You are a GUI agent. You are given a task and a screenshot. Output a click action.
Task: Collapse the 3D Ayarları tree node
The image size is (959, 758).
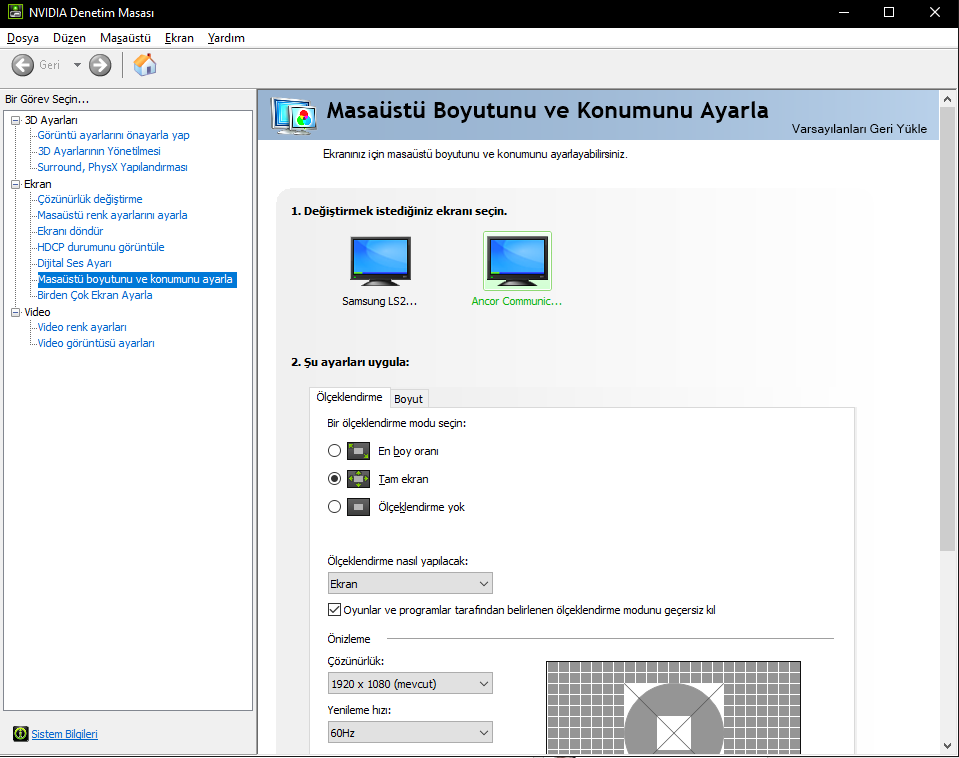[x=15, y=120]
